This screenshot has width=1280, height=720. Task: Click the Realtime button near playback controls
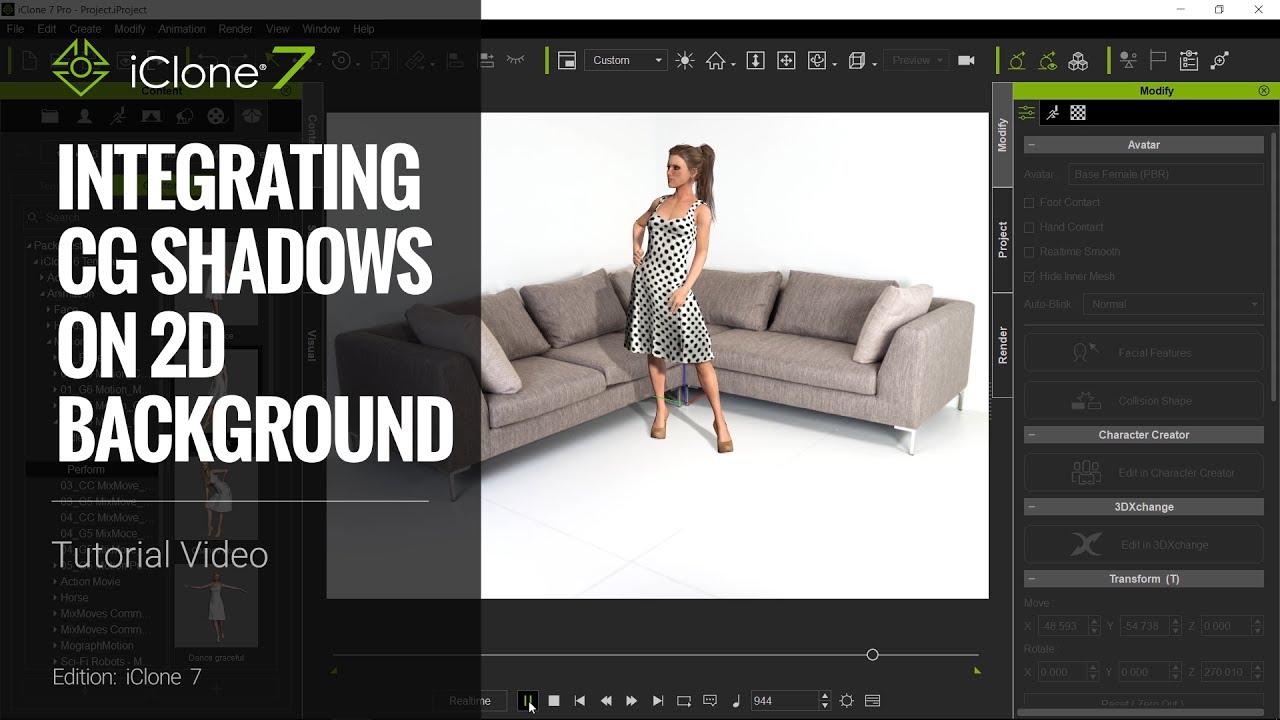click(470, 701)
